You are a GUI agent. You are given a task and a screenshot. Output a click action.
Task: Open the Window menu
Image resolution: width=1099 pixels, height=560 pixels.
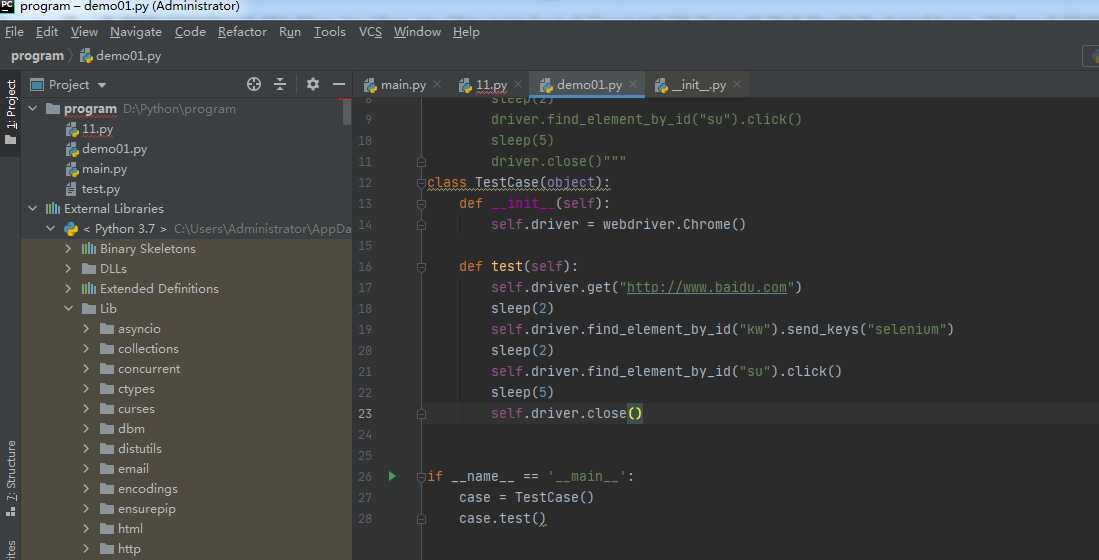tap(417, 32)
